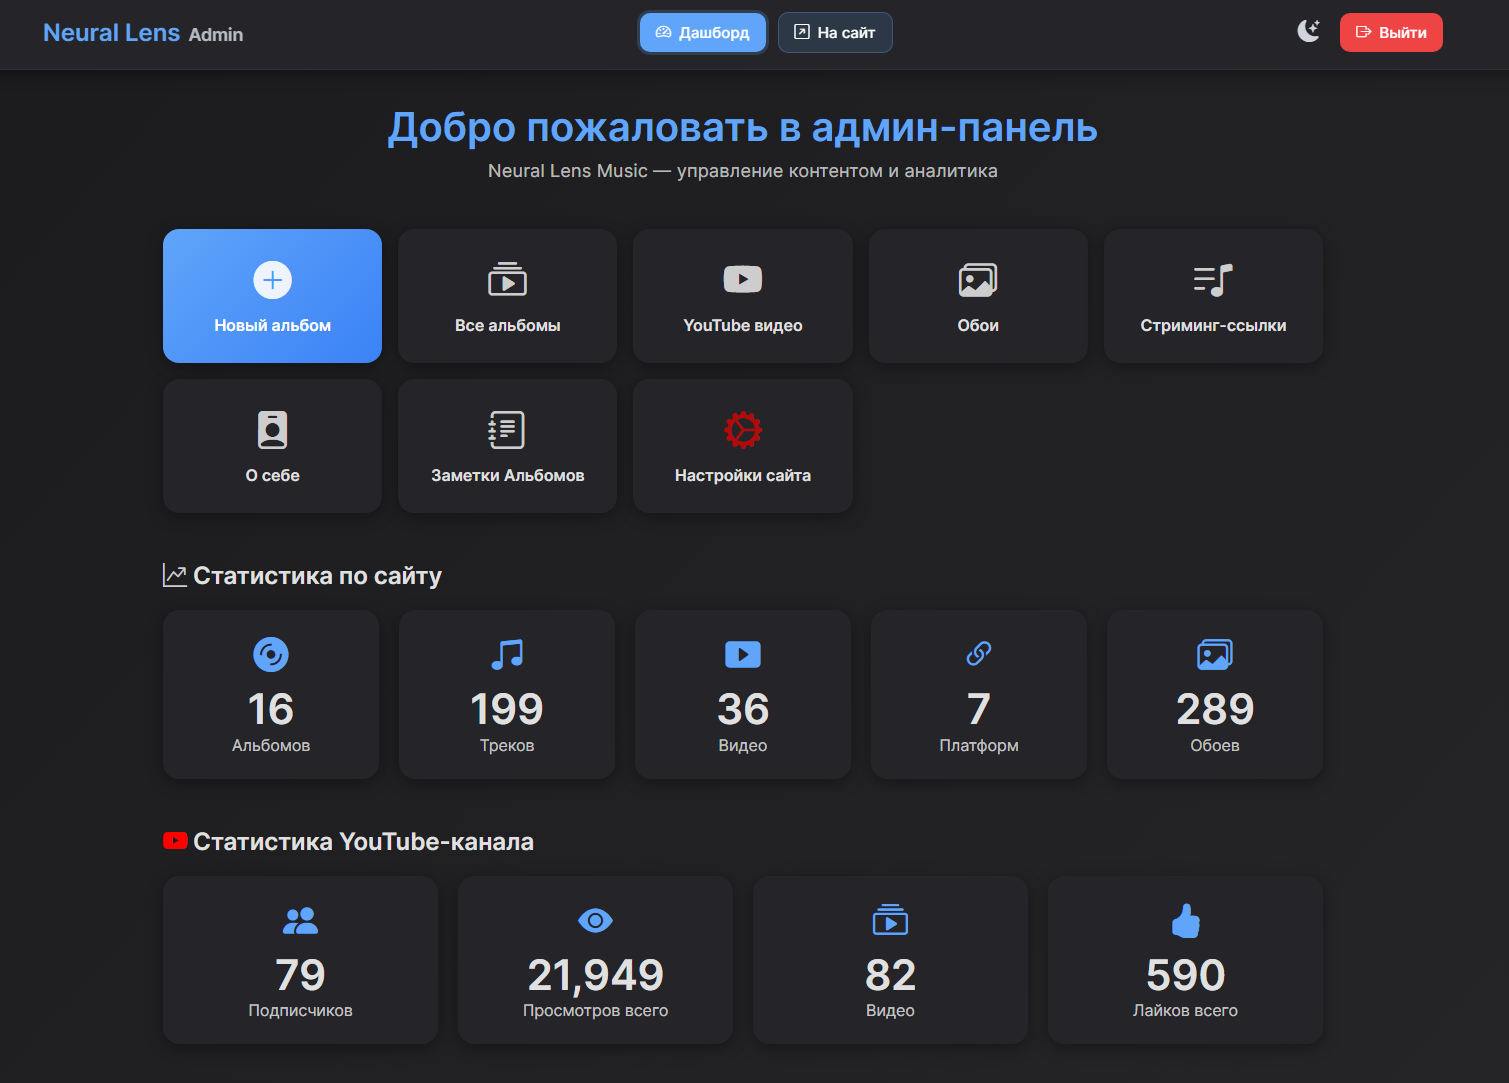Click the eye icon above Просмотров всего

click(595, 920)
